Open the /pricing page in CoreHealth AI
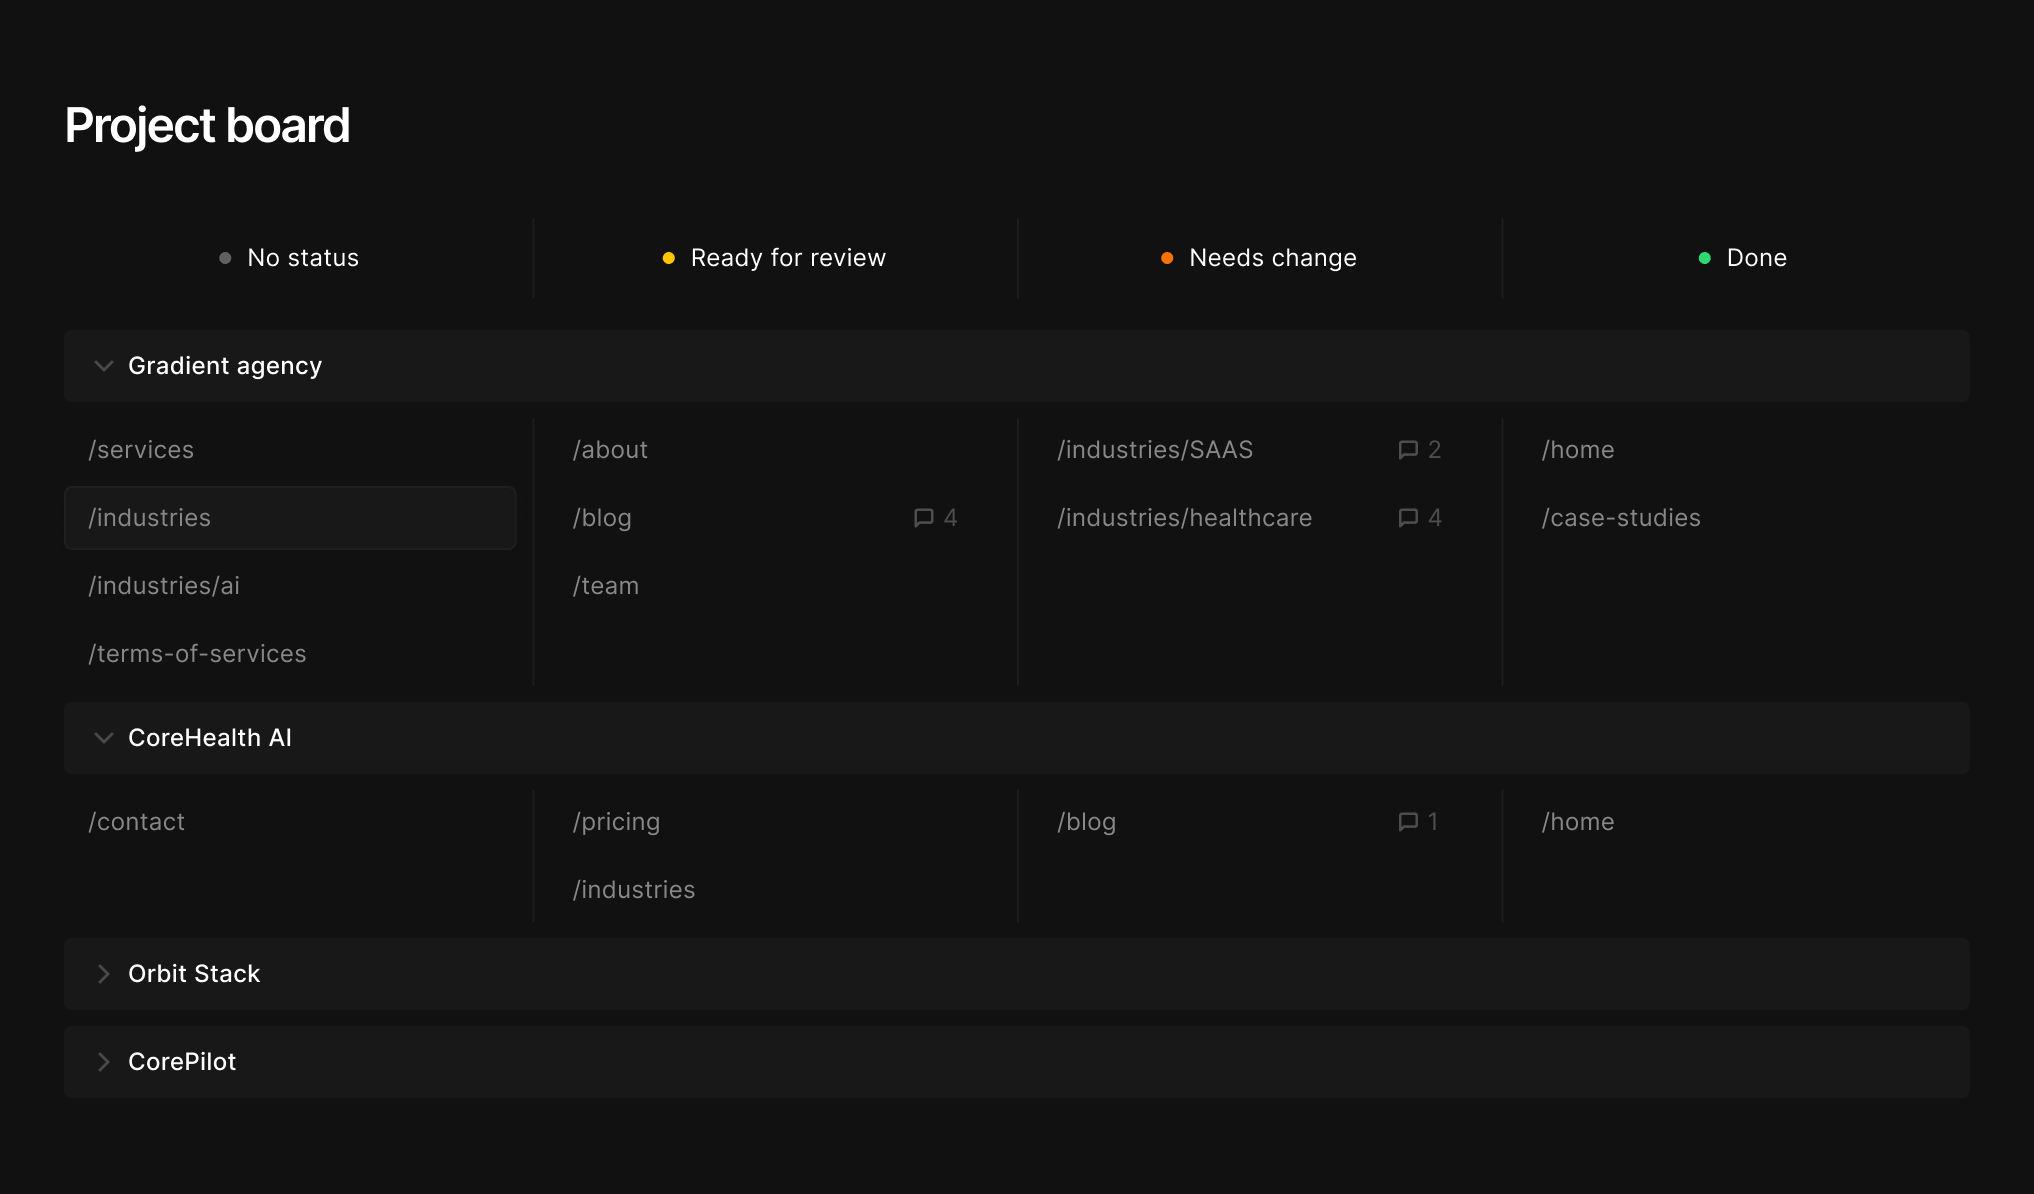The image size is (2034, 1194). pos(617,822)
